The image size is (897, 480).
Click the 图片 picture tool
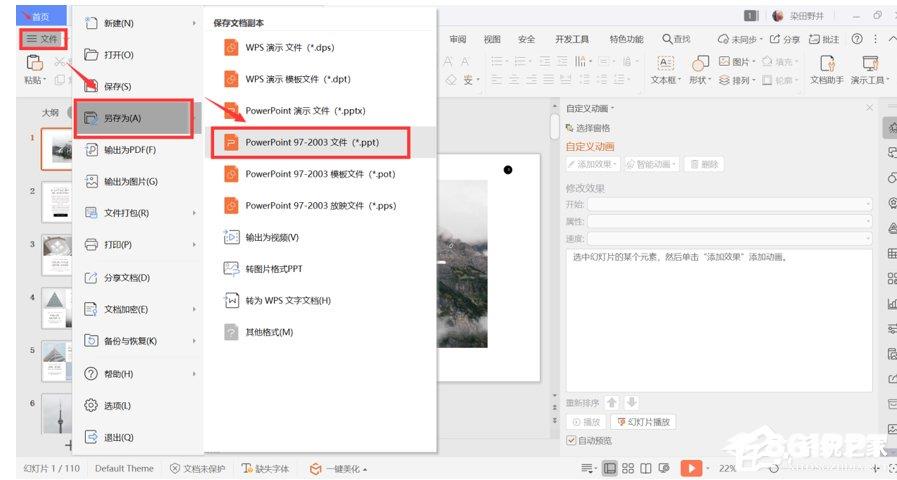point(737,61)
